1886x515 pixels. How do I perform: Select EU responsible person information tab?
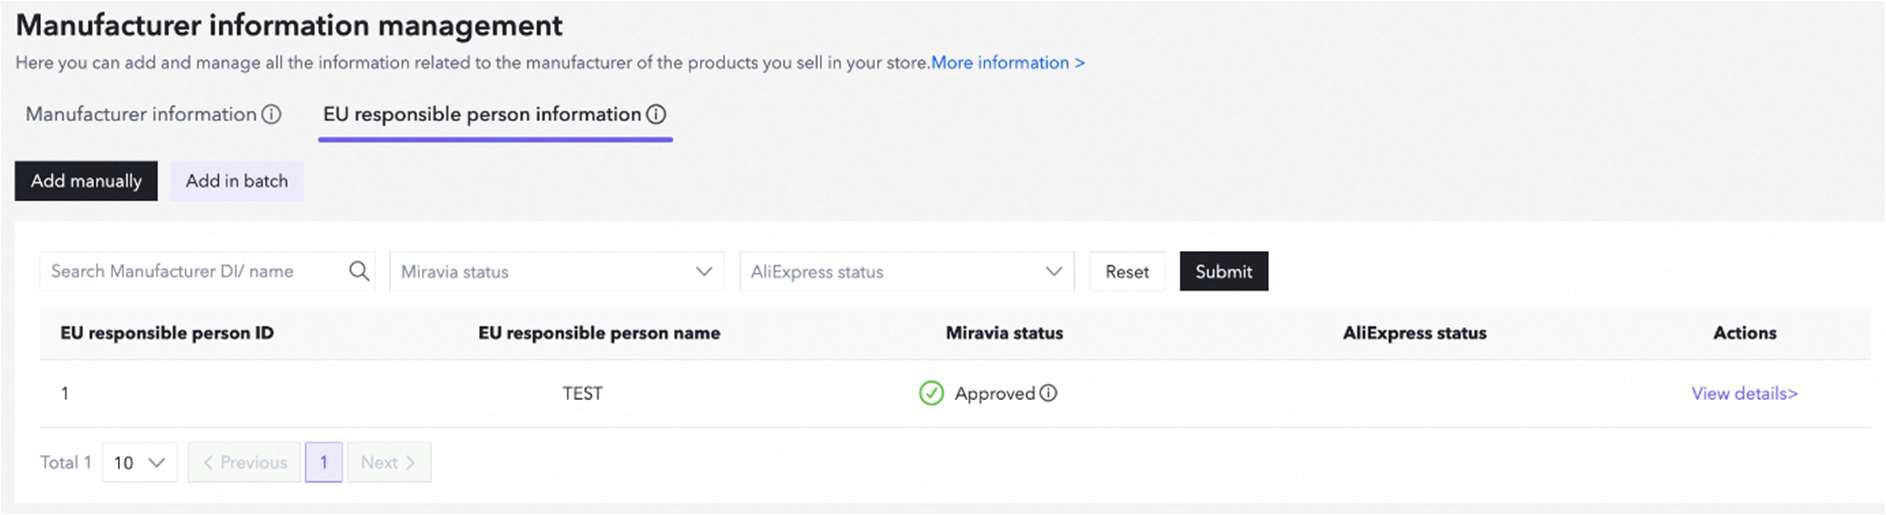click(482, 115)
